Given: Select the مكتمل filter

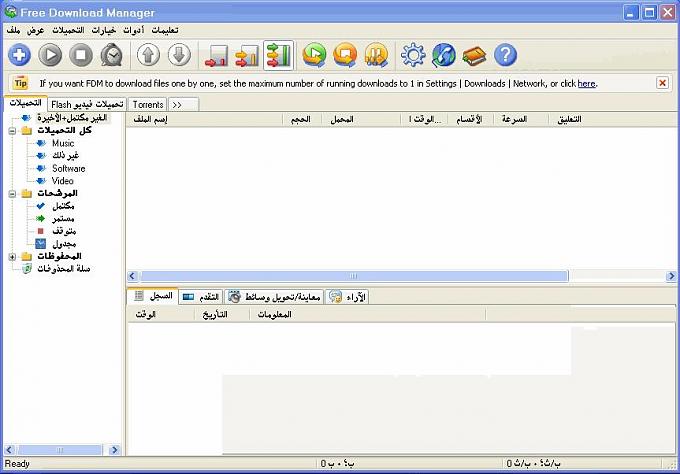Looking at the screenshot, I should click(x=63, y=206).
